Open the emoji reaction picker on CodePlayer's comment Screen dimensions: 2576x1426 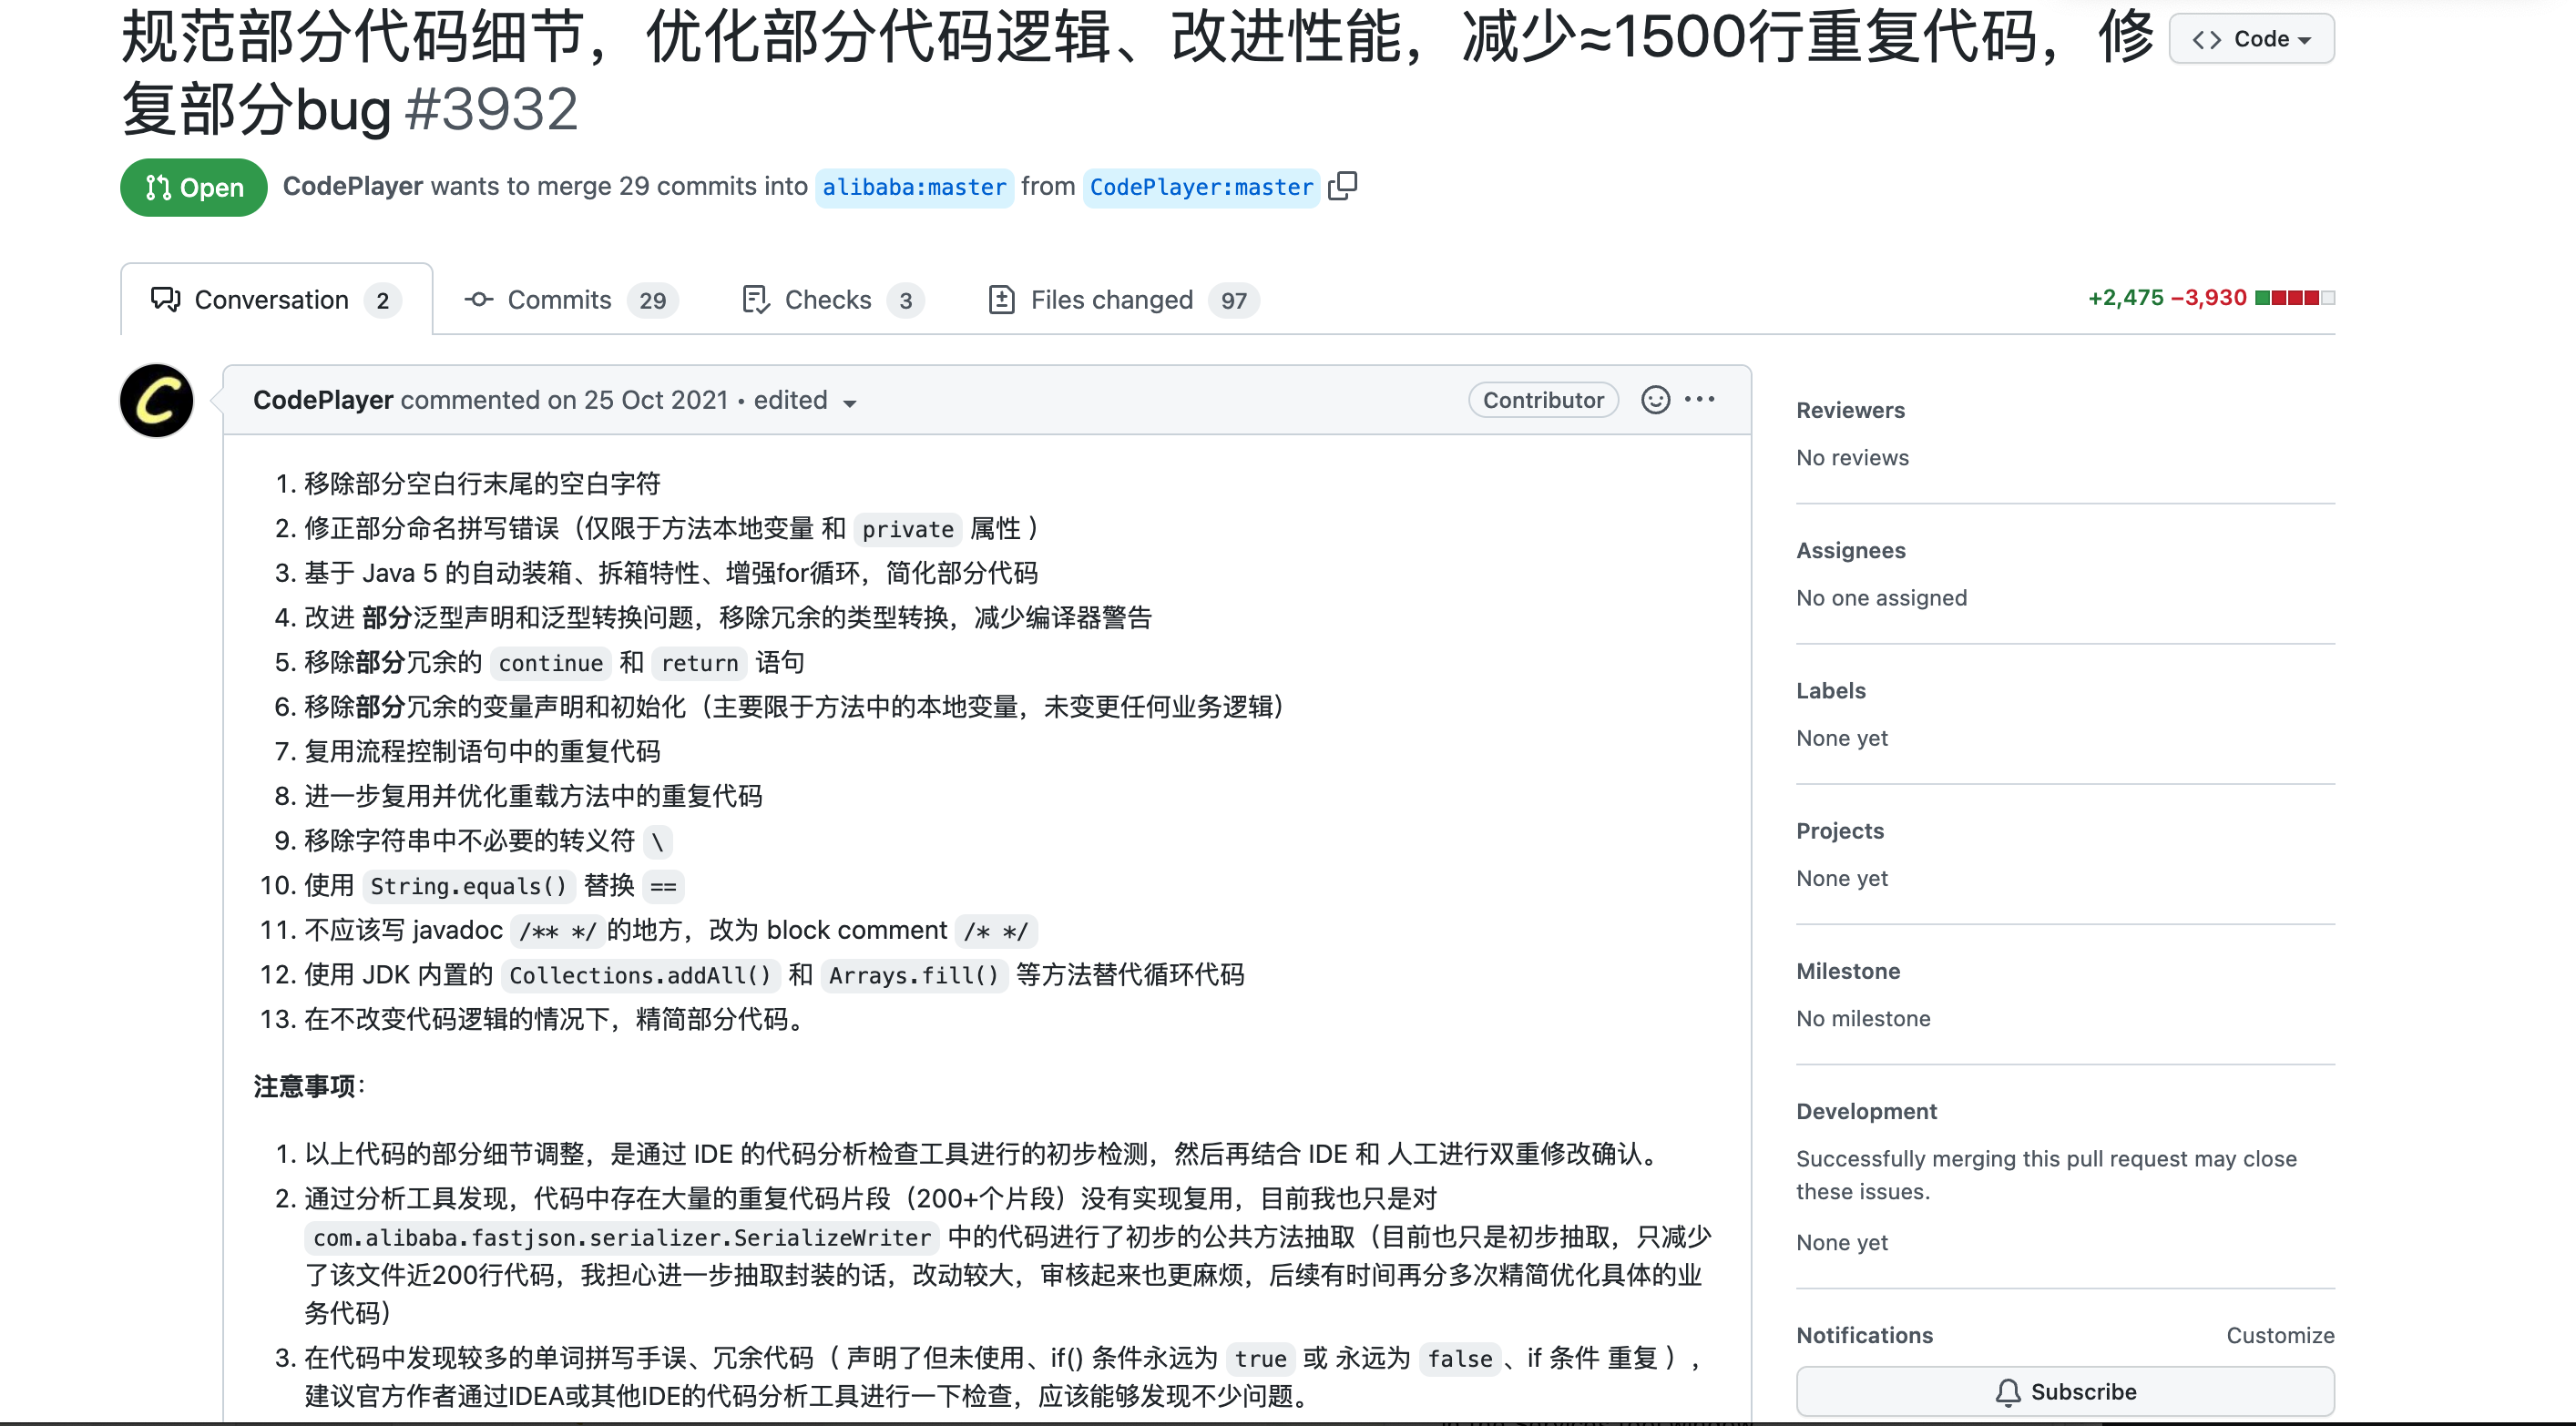tap(1655, 400)
